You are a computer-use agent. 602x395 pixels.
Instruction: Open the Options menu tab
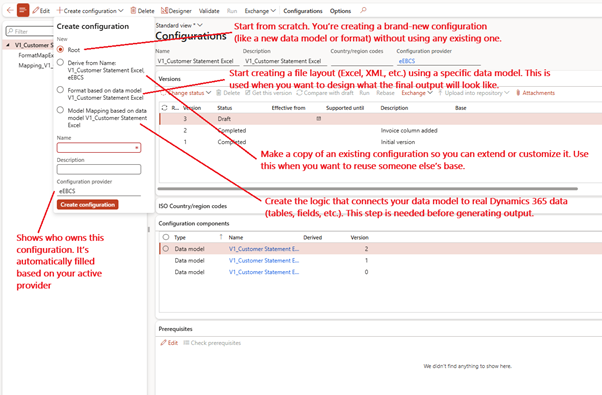pyautogui.click(x=340, y=11)
